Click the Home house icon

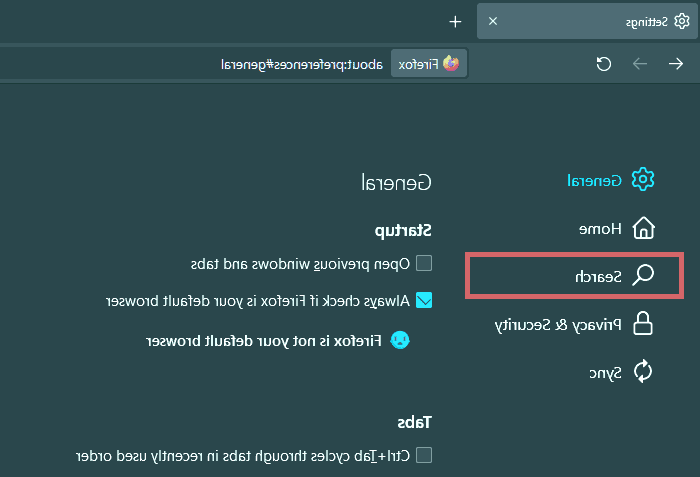pyautogui.click(x=644, y=228)
